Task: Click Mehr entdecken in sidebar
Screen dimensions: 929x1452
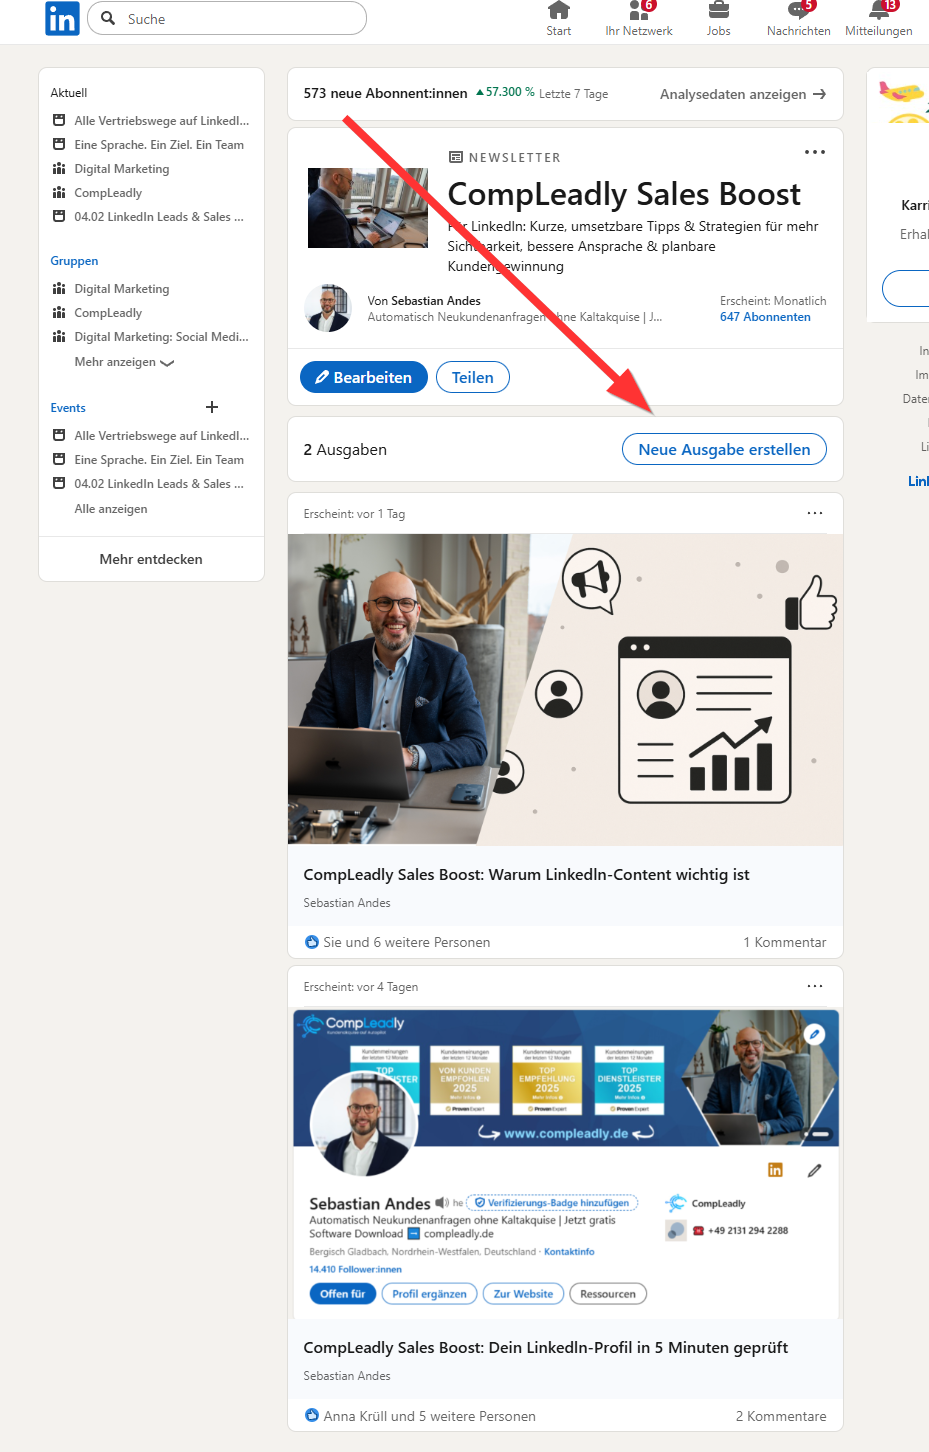Action: [151, 559]
